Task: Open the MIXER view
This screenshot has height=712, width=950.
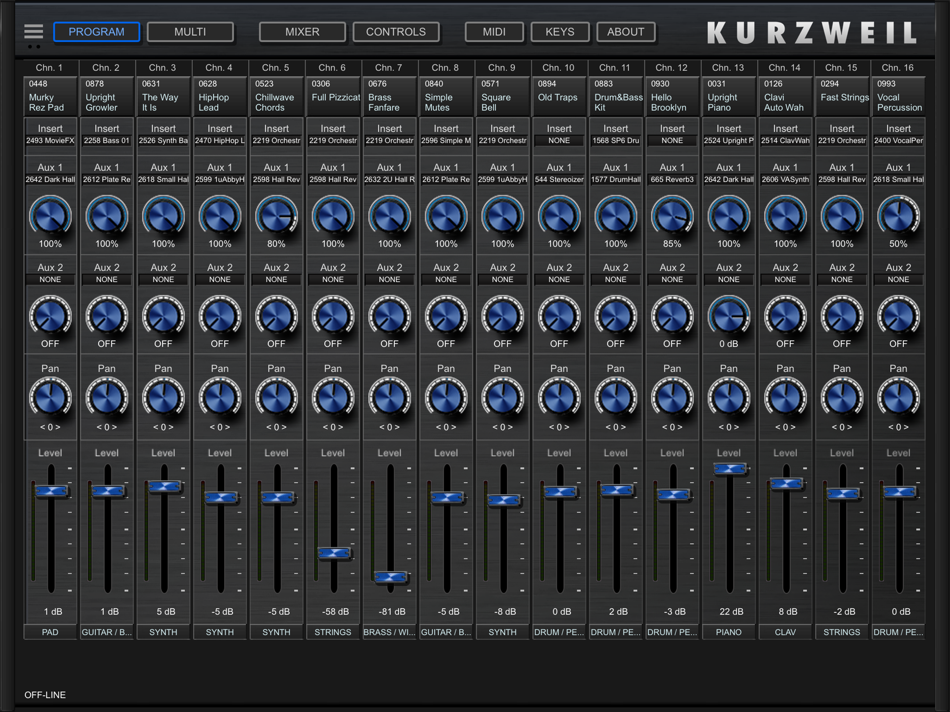Action: (x=302, y=31)
